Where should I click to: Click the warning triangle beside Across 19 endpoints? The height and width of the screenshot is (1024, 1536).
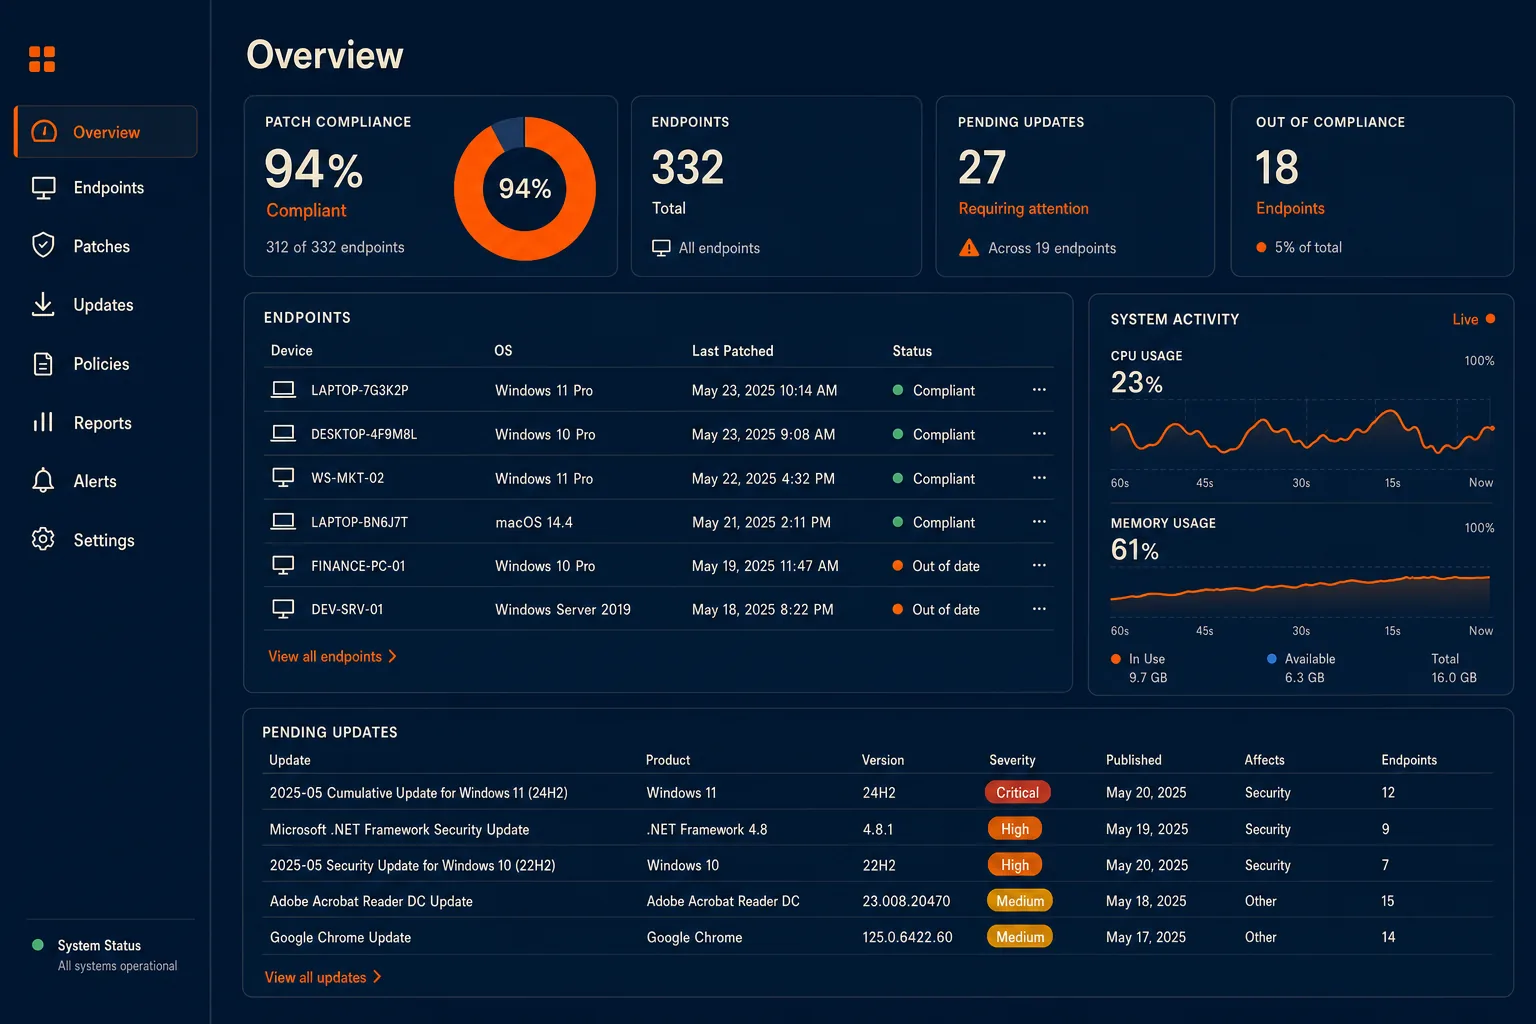click(x=969, y=247)
